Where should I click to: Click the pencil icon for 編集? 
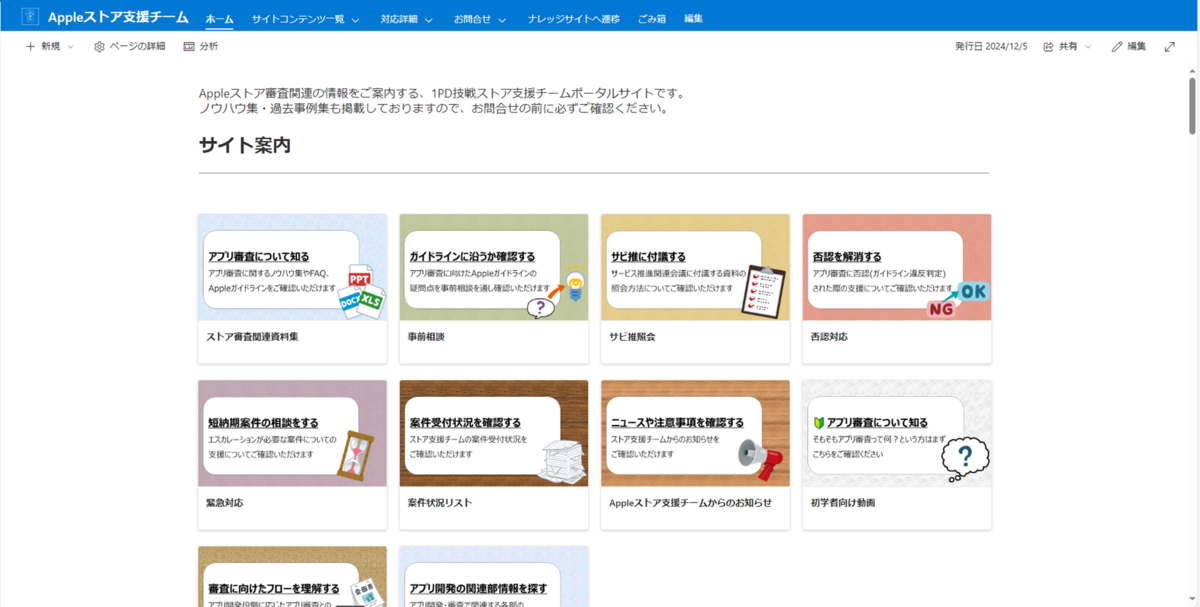tap(1117, 46)
